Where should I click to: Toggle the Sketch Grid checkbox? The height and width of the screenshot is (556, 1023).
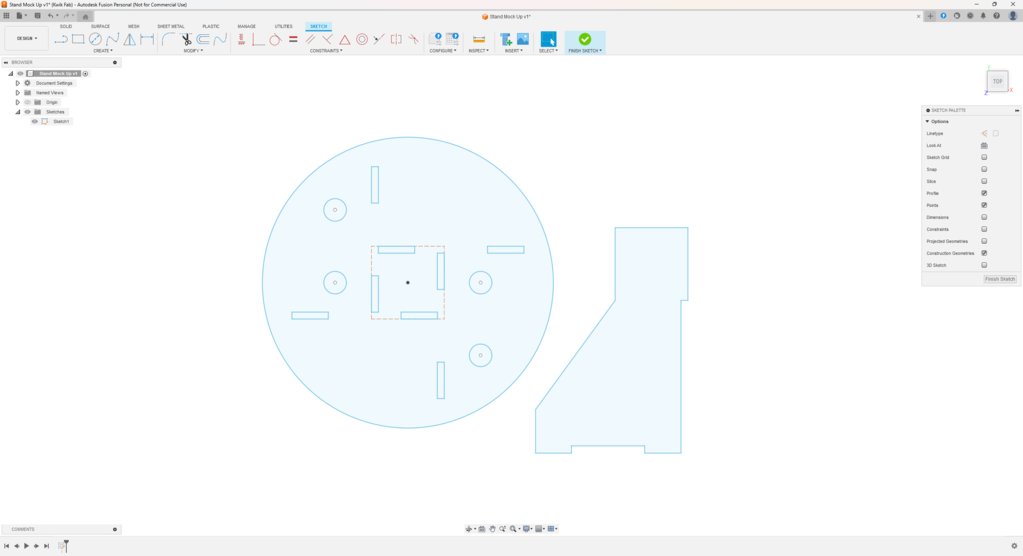click(x=984, y=157)
